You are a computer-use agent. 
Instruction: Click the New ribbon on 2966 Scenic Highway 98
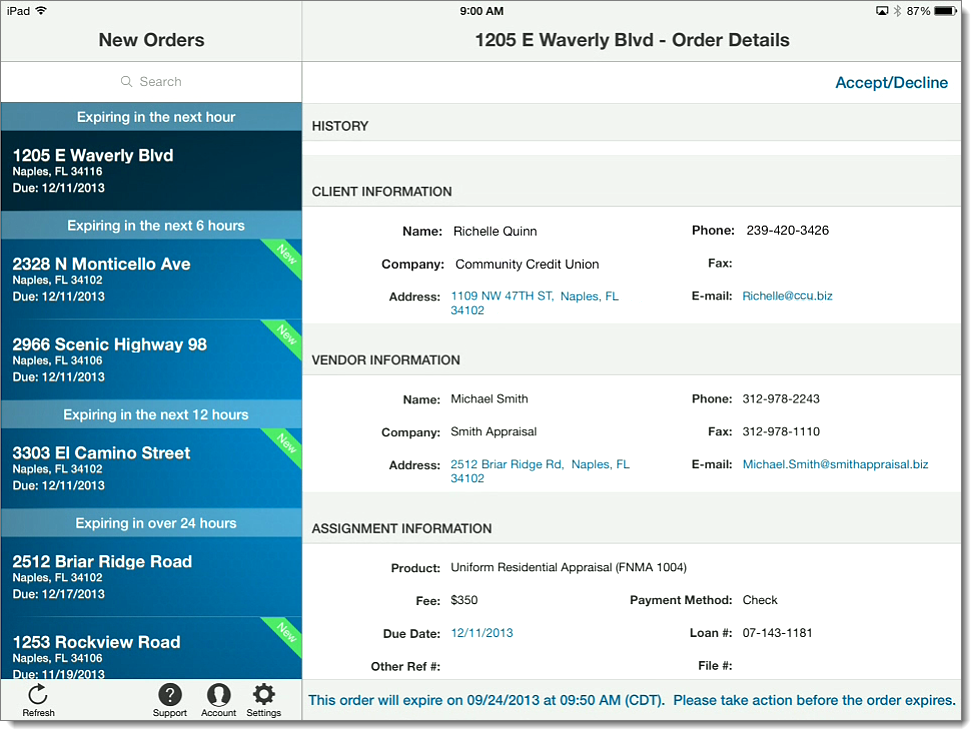click(x=285, y=337)
